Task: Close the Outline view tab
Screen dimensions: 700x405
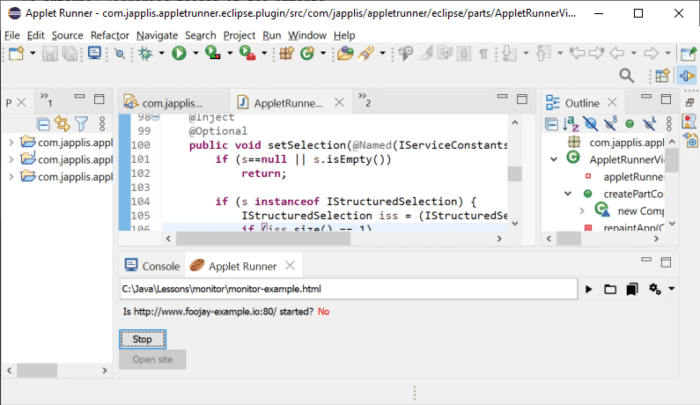Action: point(612,103)
